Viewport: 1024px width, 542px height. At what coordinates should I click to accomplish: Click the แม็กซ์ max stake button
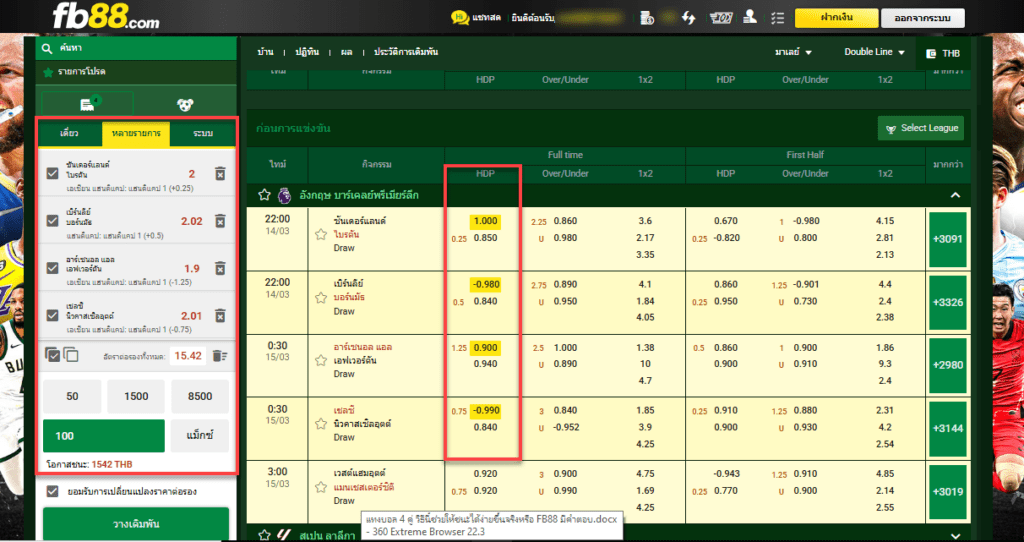point(200,436)
